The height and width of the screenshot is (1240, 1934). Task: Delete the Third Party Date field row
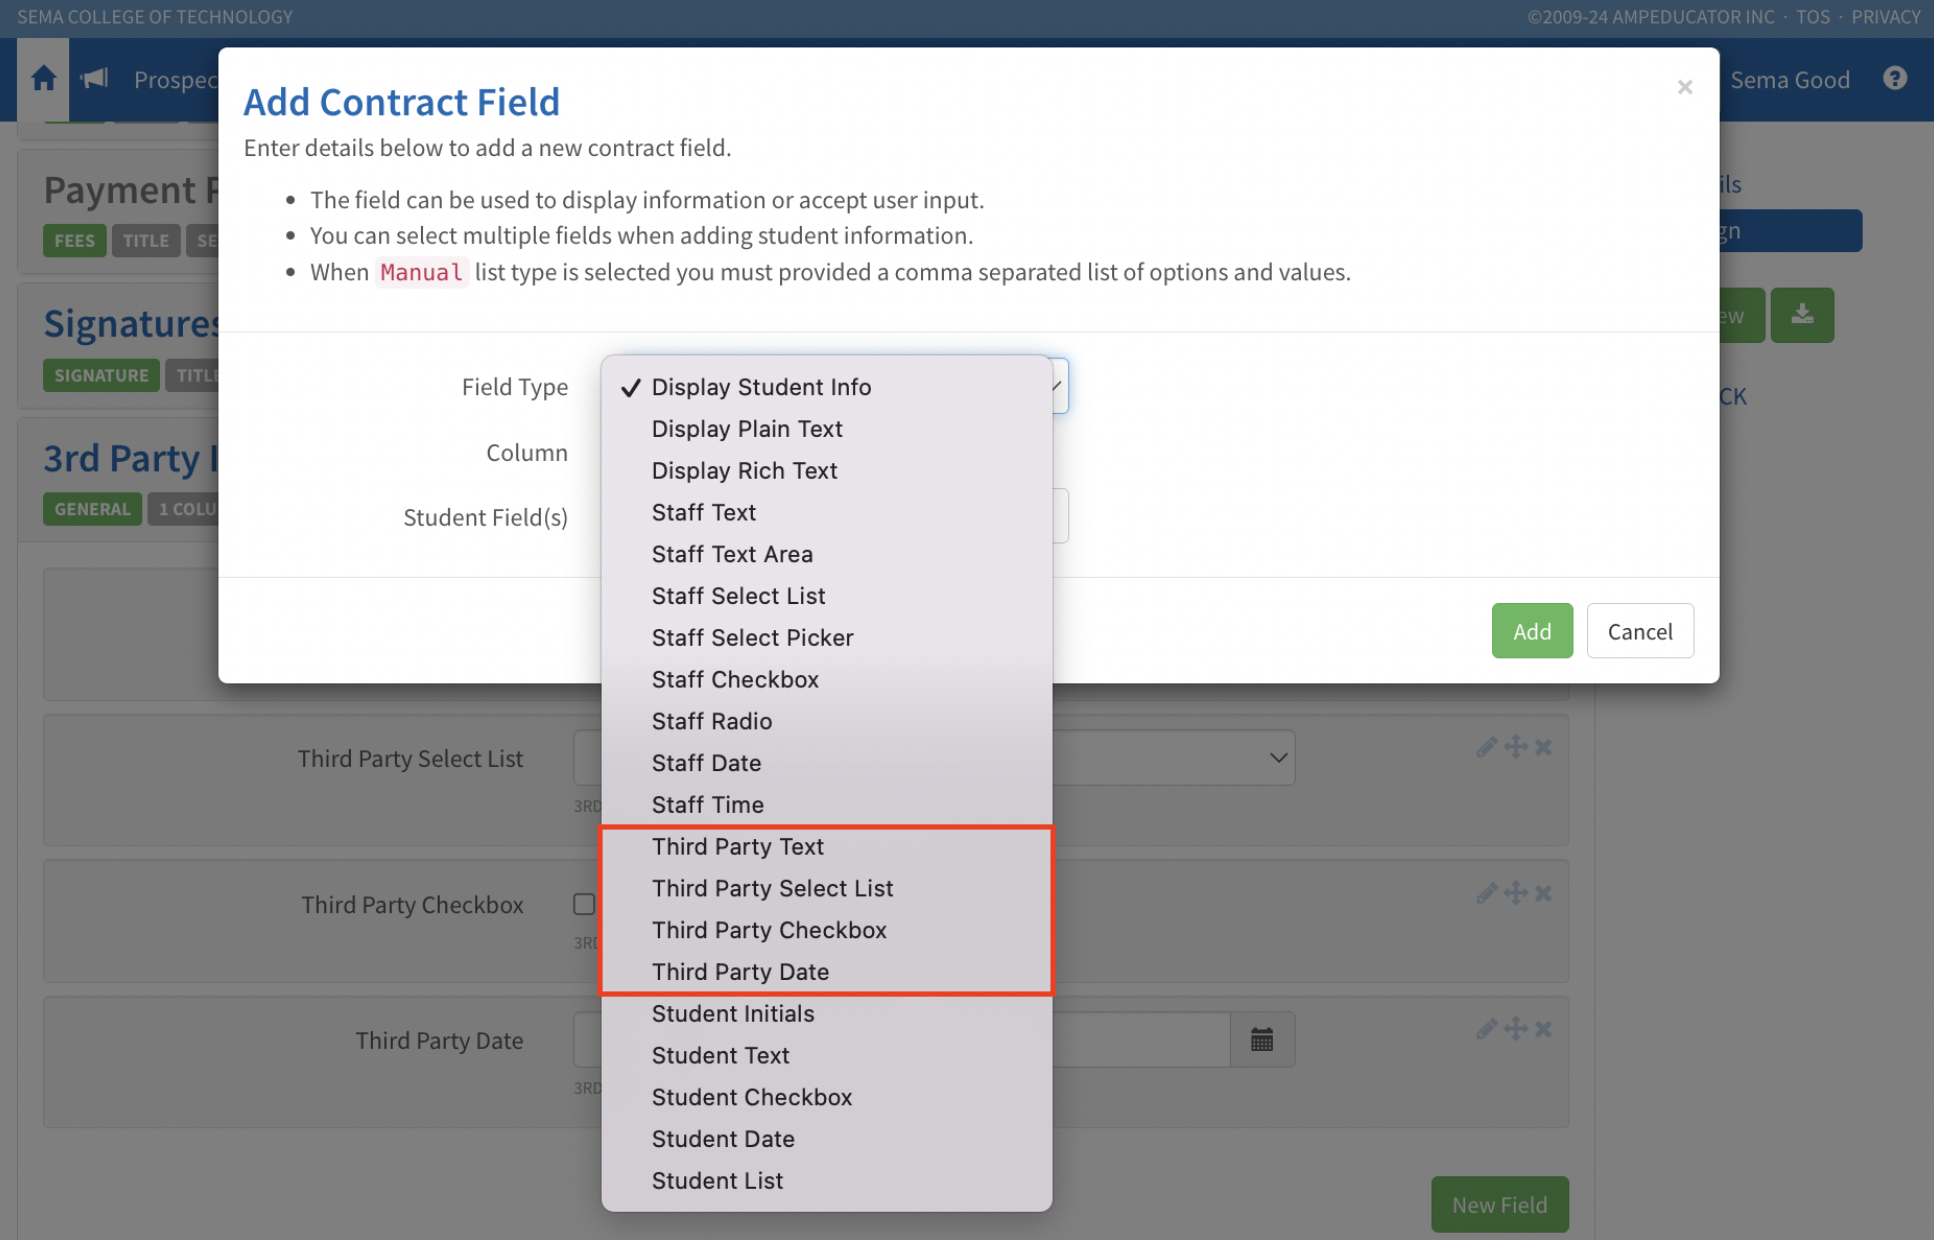coord(1543,1029)
